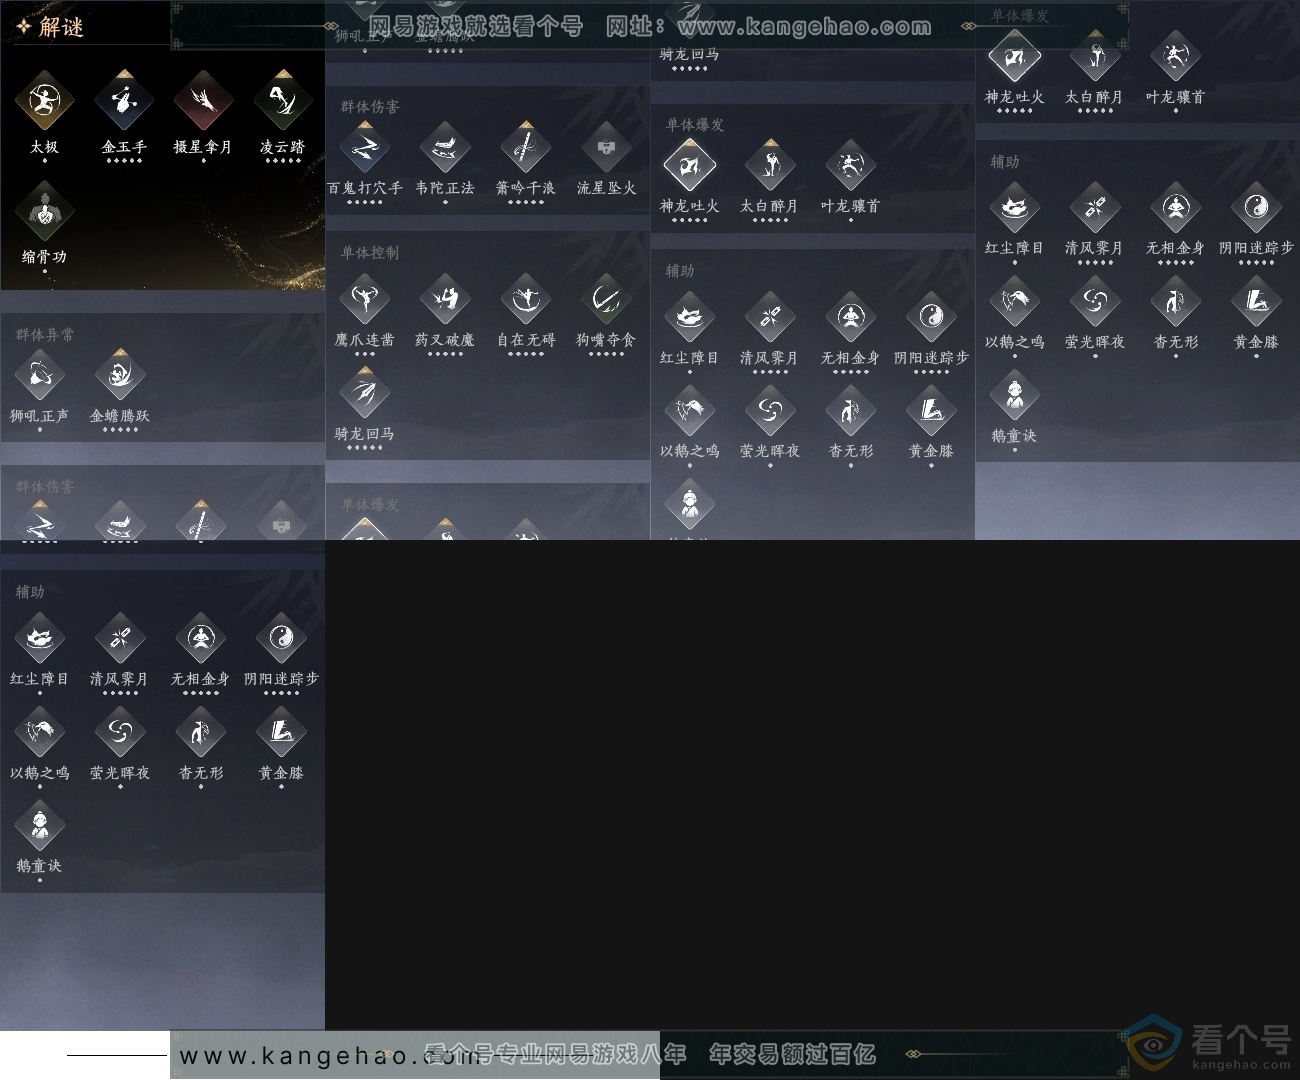Pick the 箫吟千浪 skill icon

[526, 148]
